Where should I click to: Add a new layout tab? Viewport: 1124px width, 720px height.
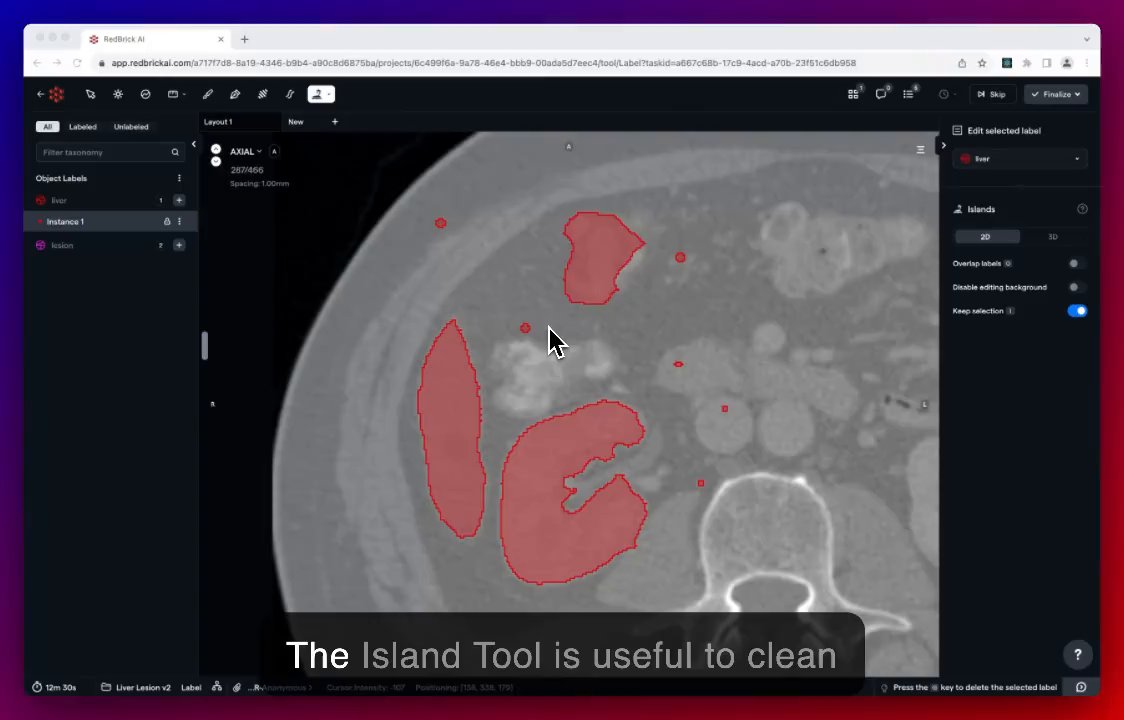pos(335,122)
